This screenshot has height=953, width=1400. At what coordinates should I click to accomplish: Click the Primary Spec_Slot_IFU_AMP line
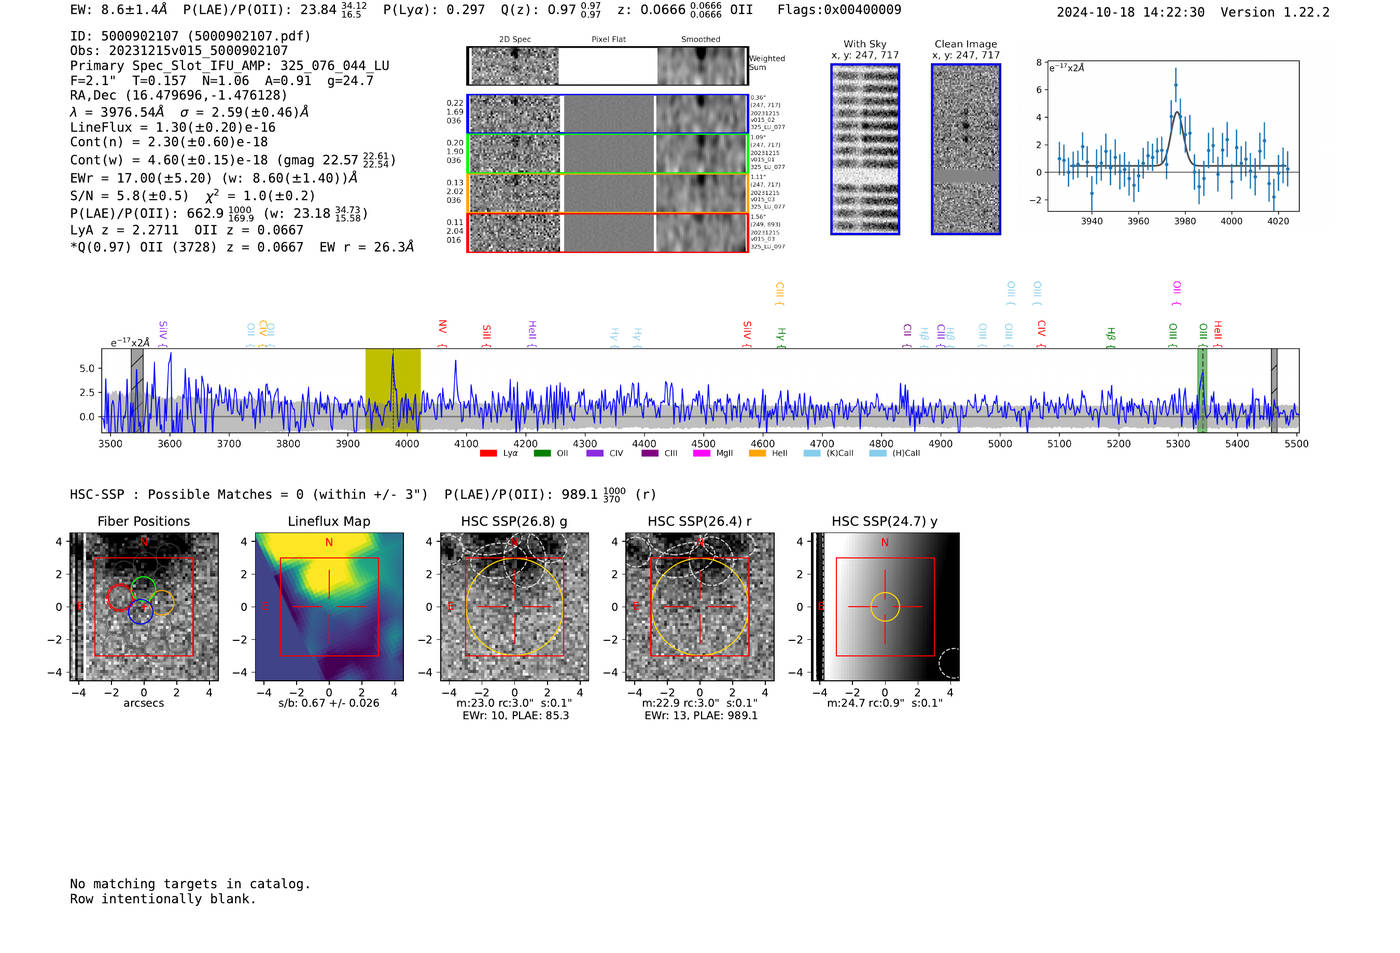tap(230, 66)
